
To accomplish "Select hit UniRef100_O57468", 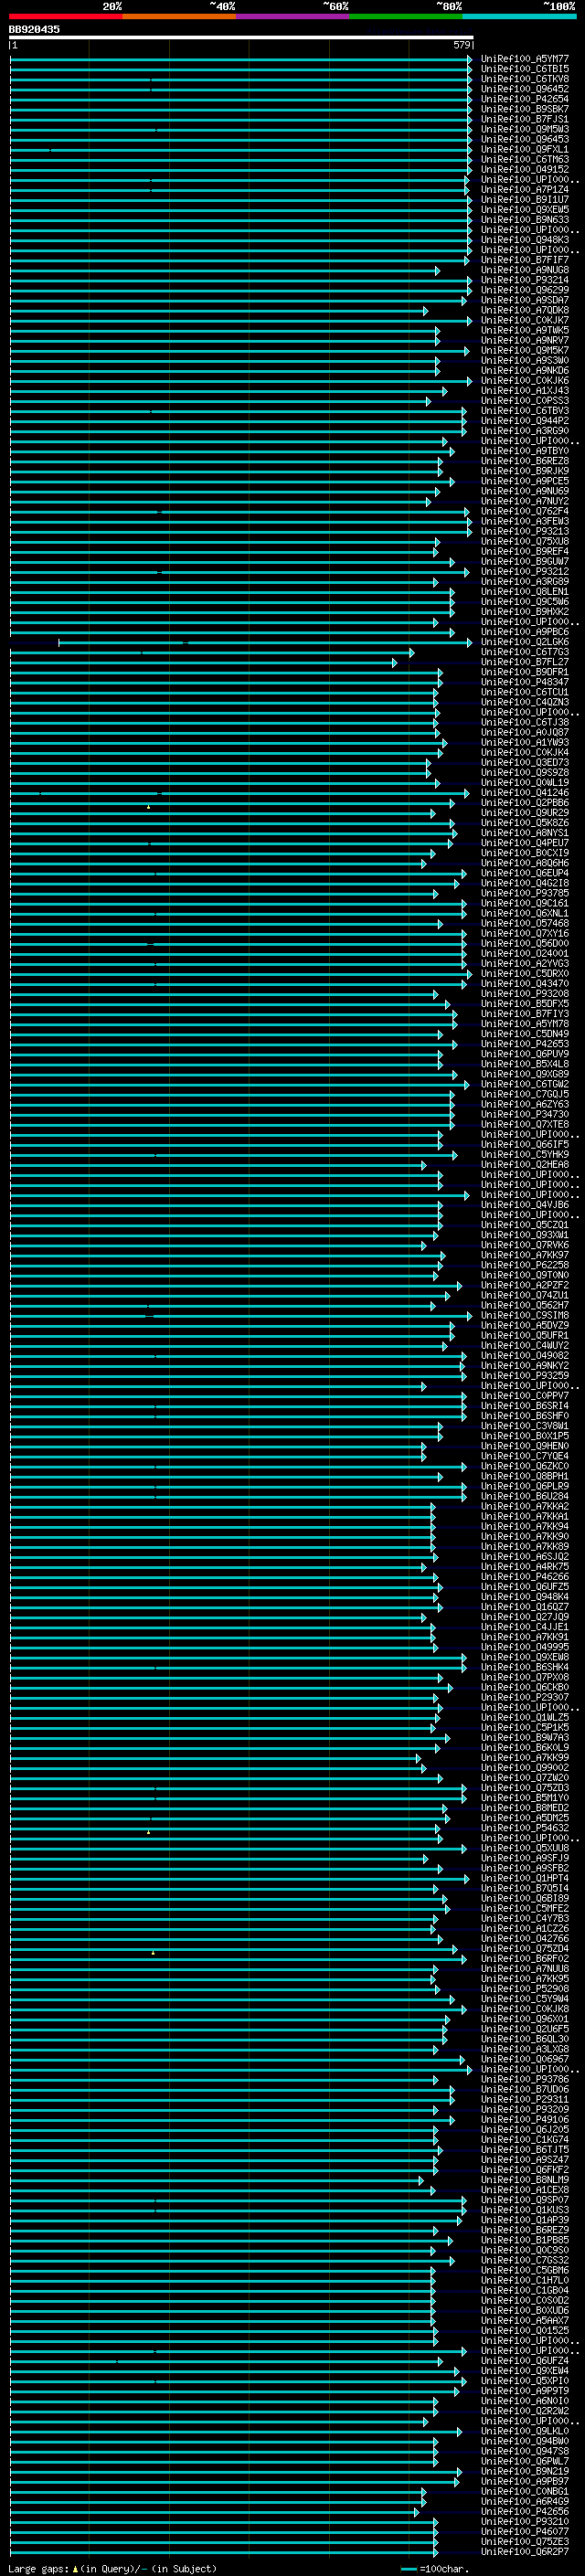I will (x=525, y=923).
